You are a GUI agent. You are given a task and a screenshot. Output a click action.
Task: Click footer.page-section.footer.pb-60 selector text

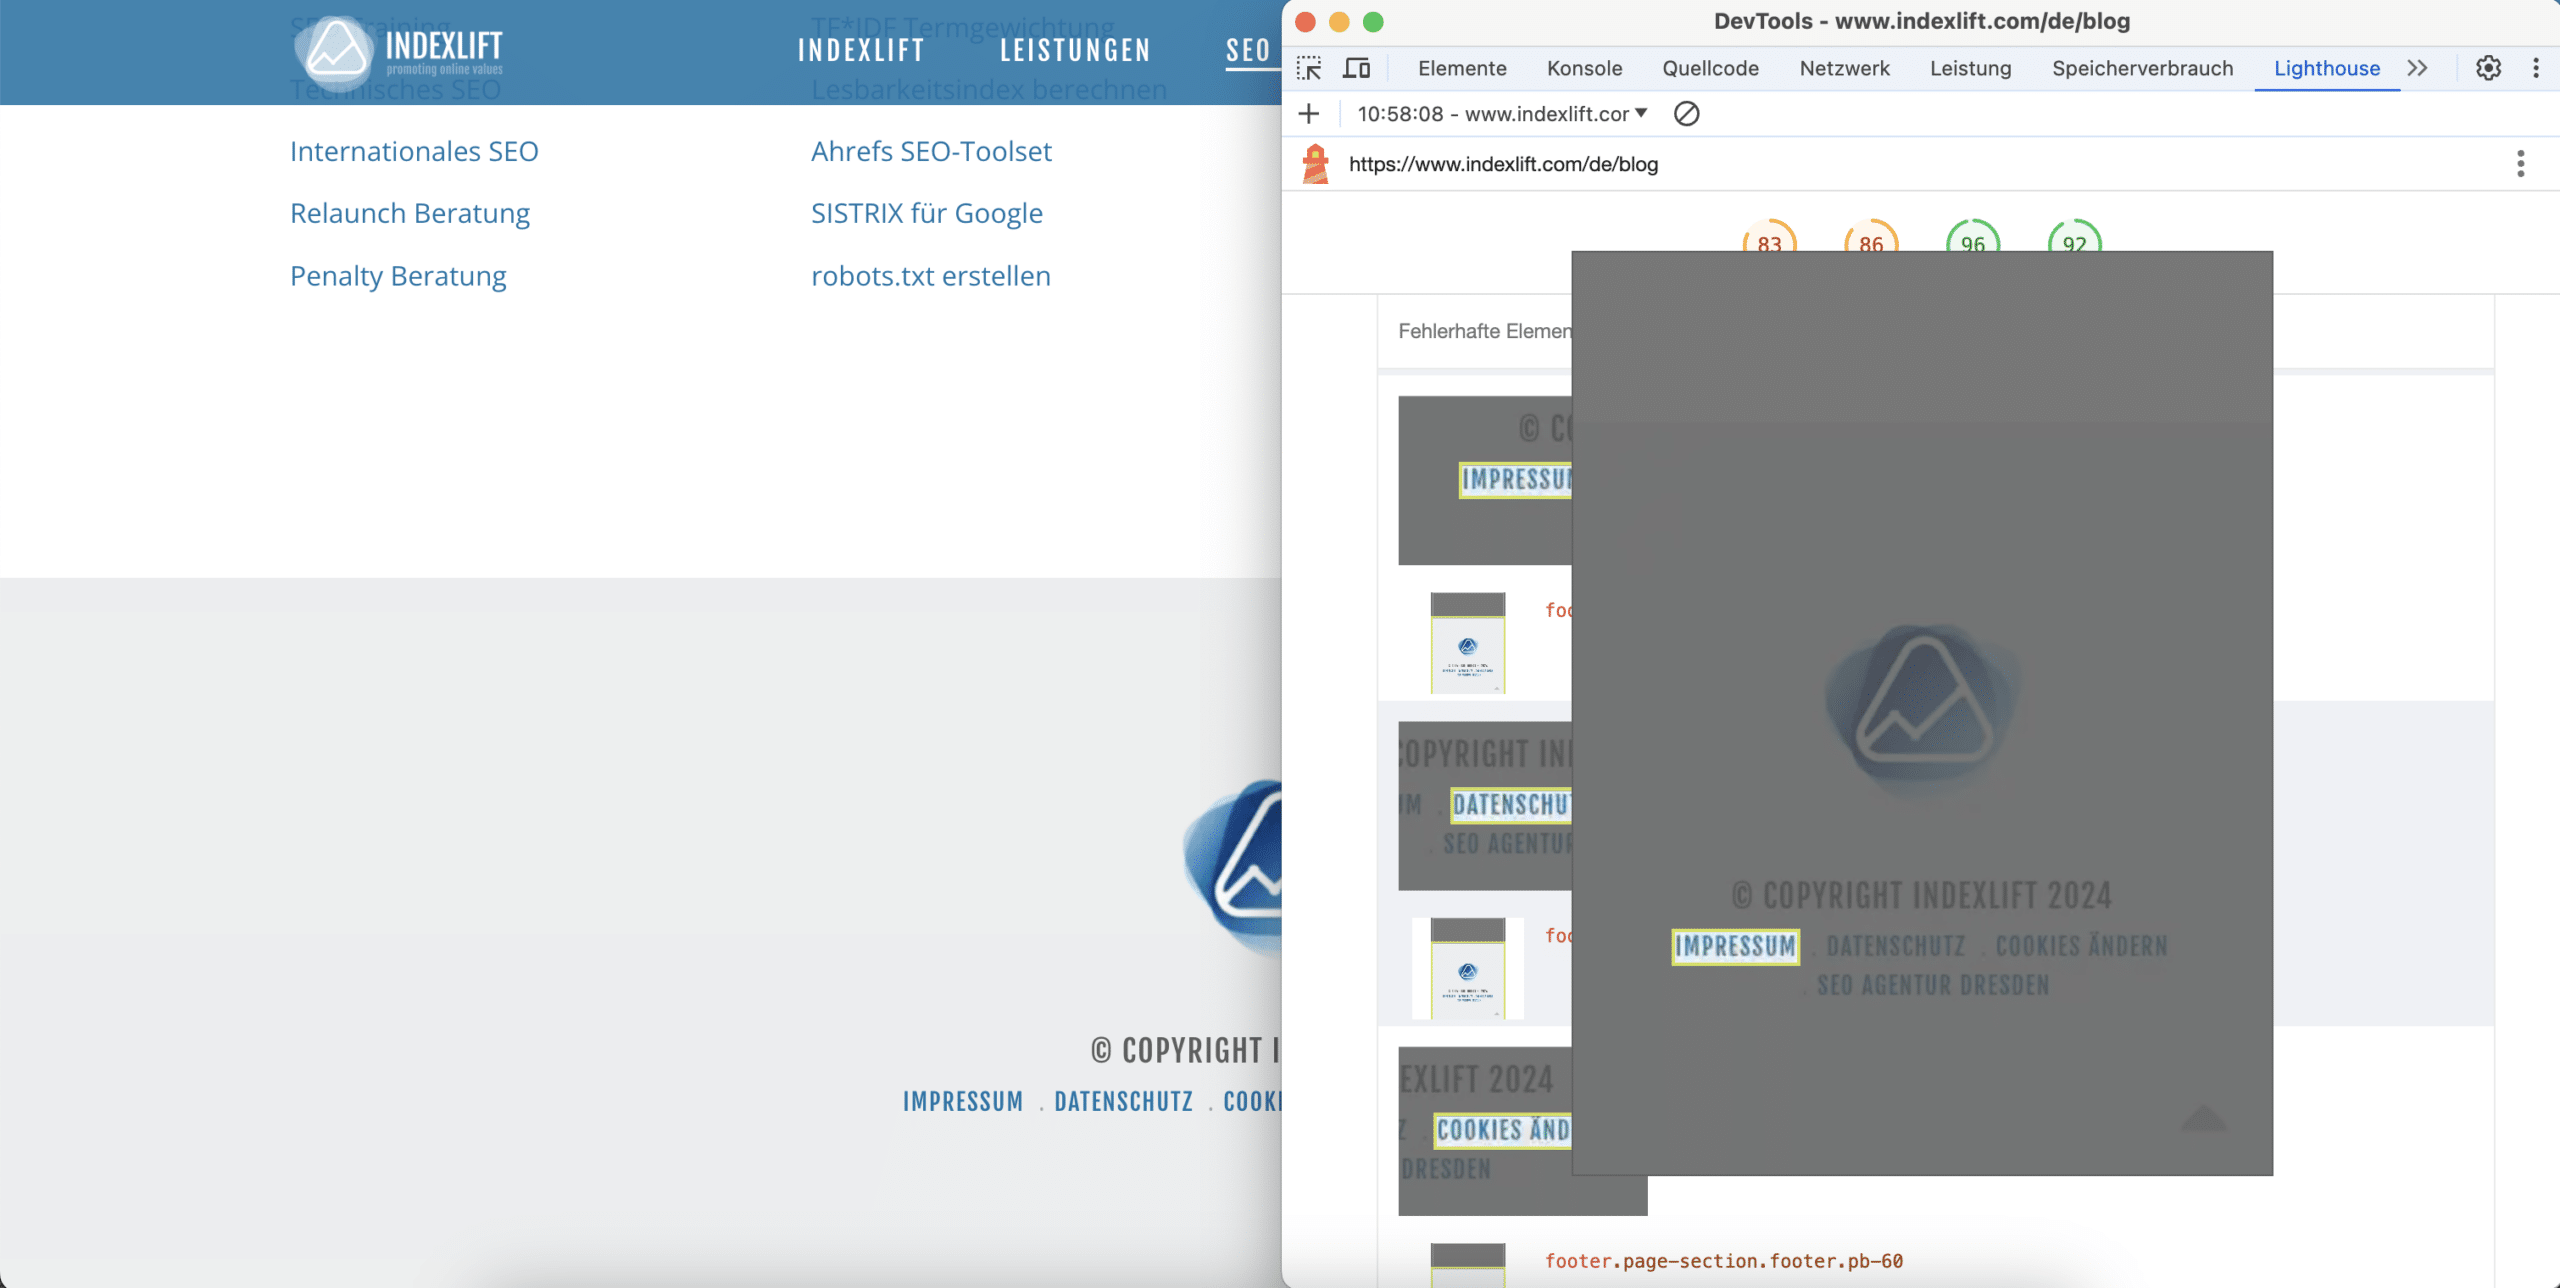(1724, 1261)
